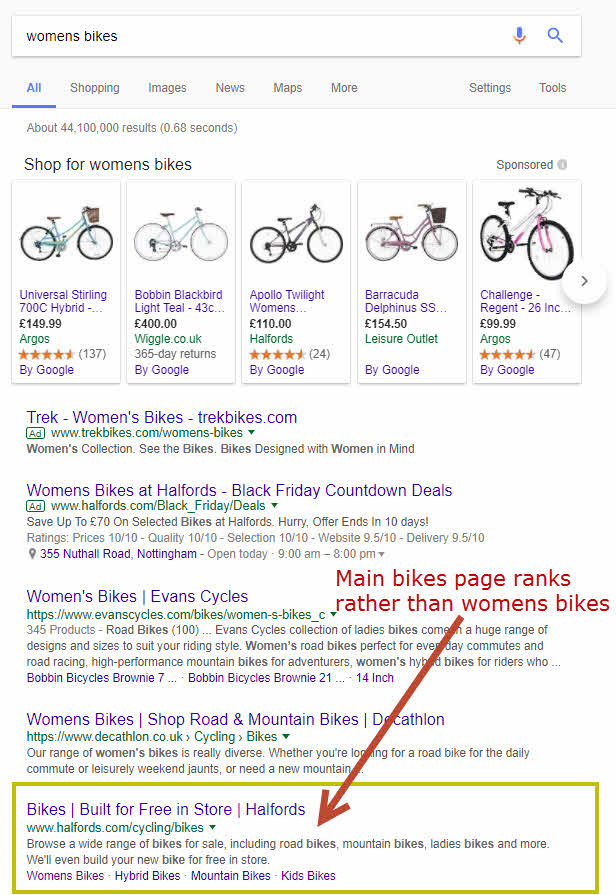The height and width of the screenshot is (895, 616).
Task: Click the next arrow on shopping carousel
Action: point(584,281)
